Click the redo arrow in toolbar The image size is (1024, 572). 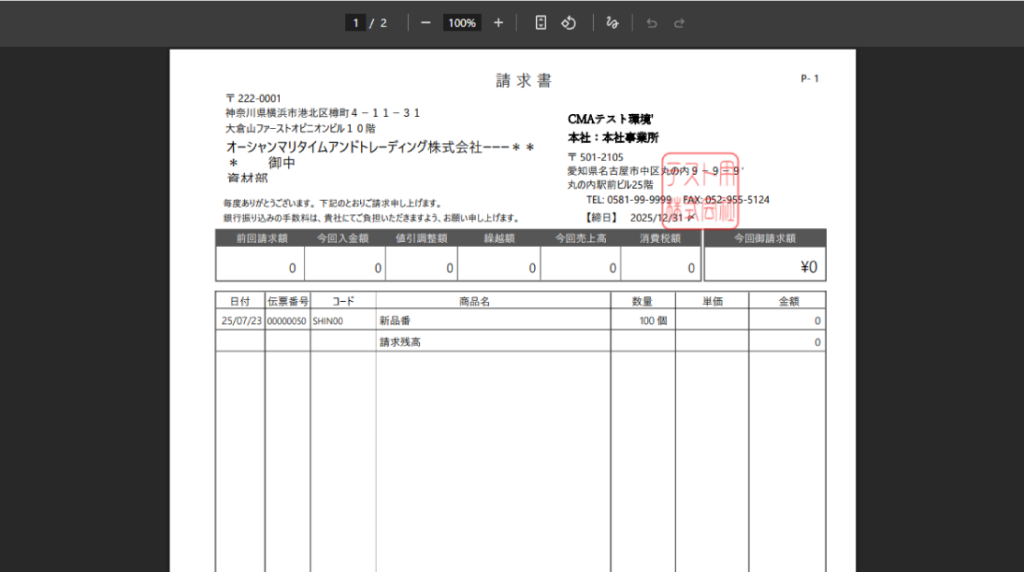[679, 23]
